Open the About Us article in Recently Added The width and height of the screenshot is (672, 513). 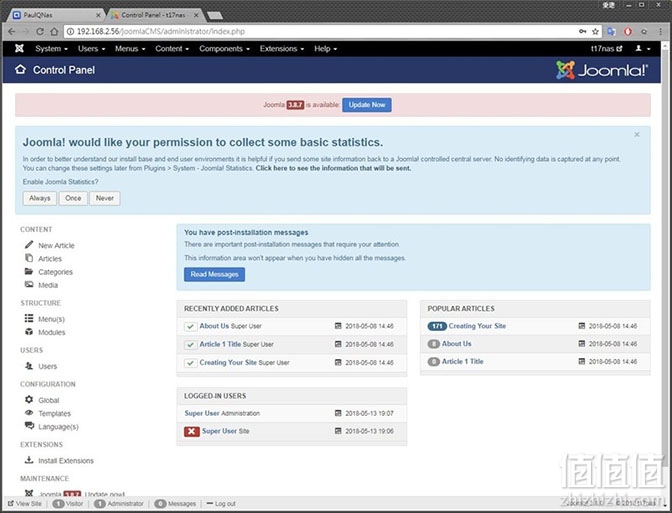pyautogui.click(x=214, y=326)
